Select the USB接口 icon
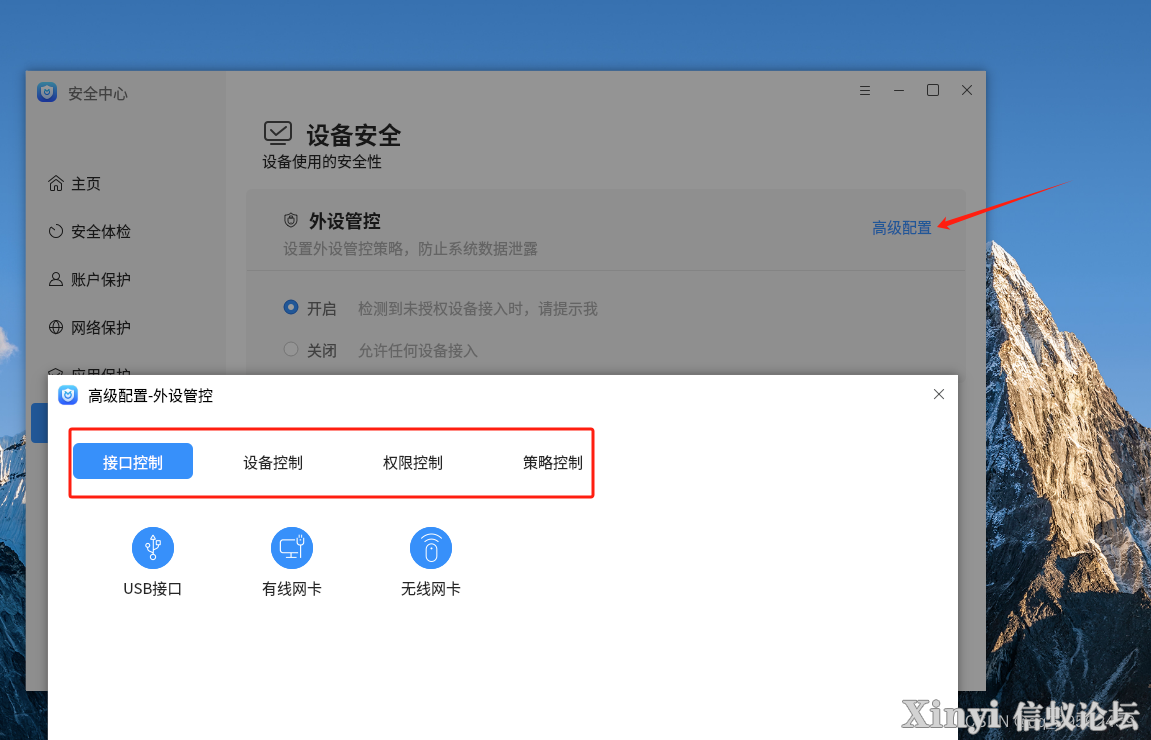 point(153,548)
